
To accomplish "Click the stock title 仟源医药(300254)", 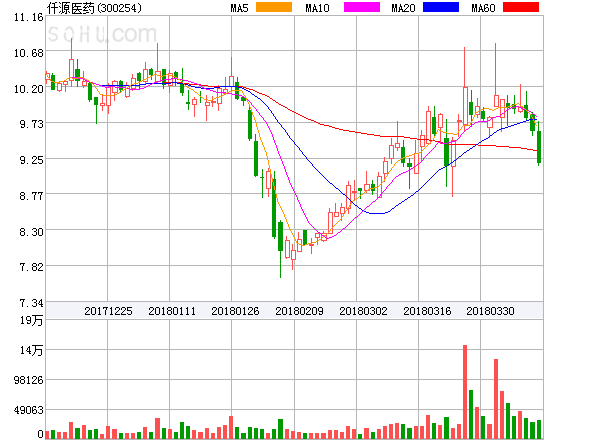I will pos(94,8).
